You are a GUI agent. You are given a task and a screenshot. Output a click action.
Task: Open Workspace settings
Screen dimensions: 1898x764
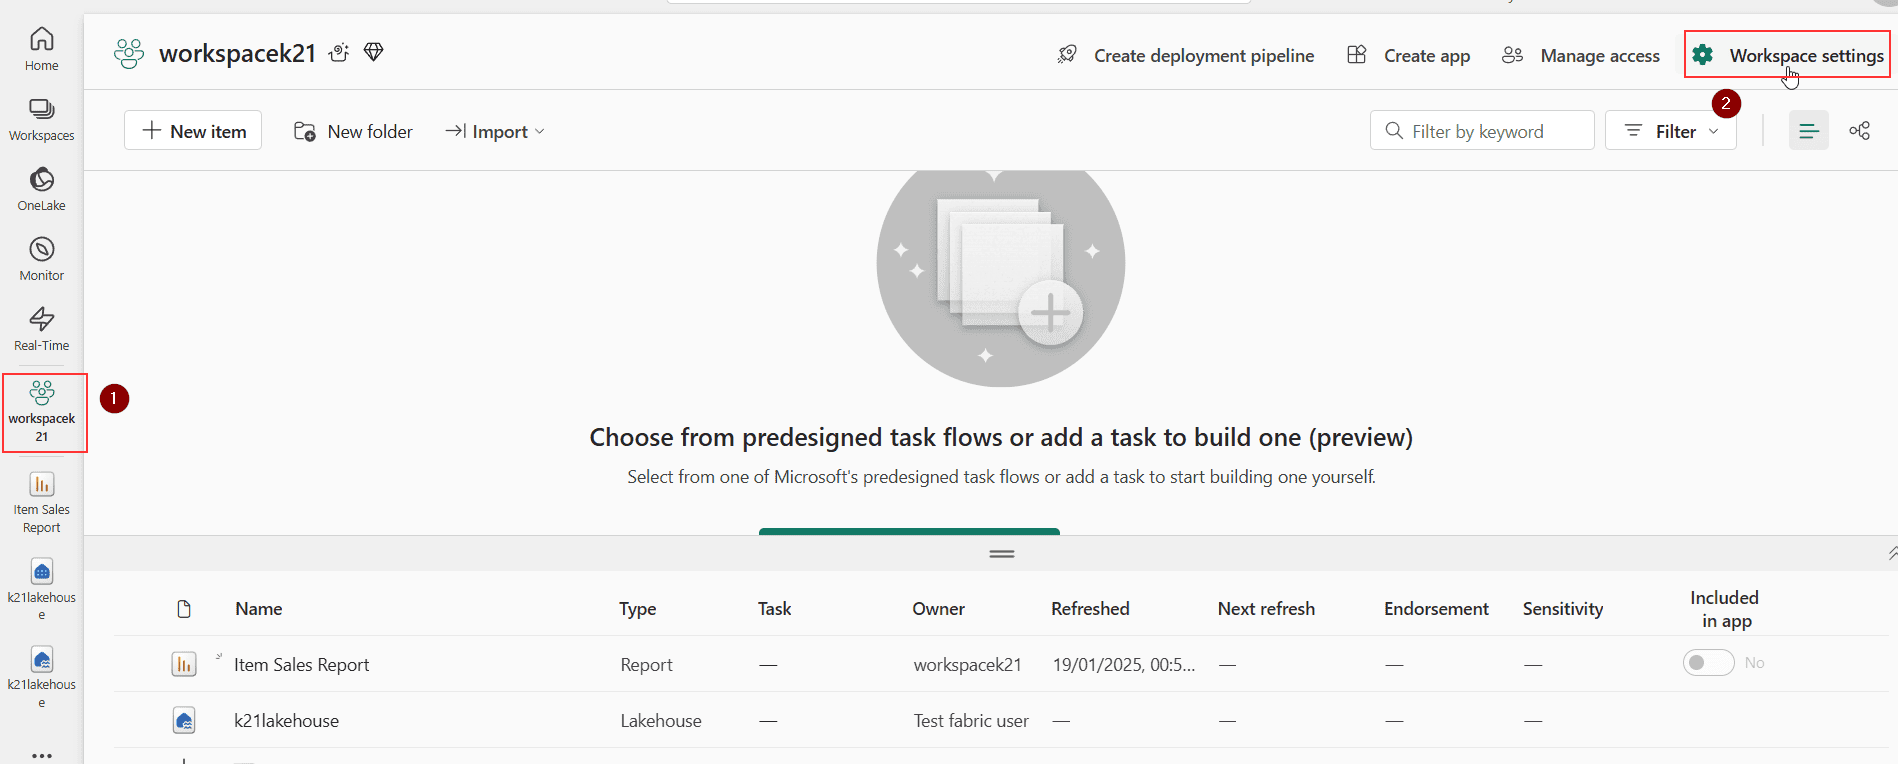[1788, 56]
